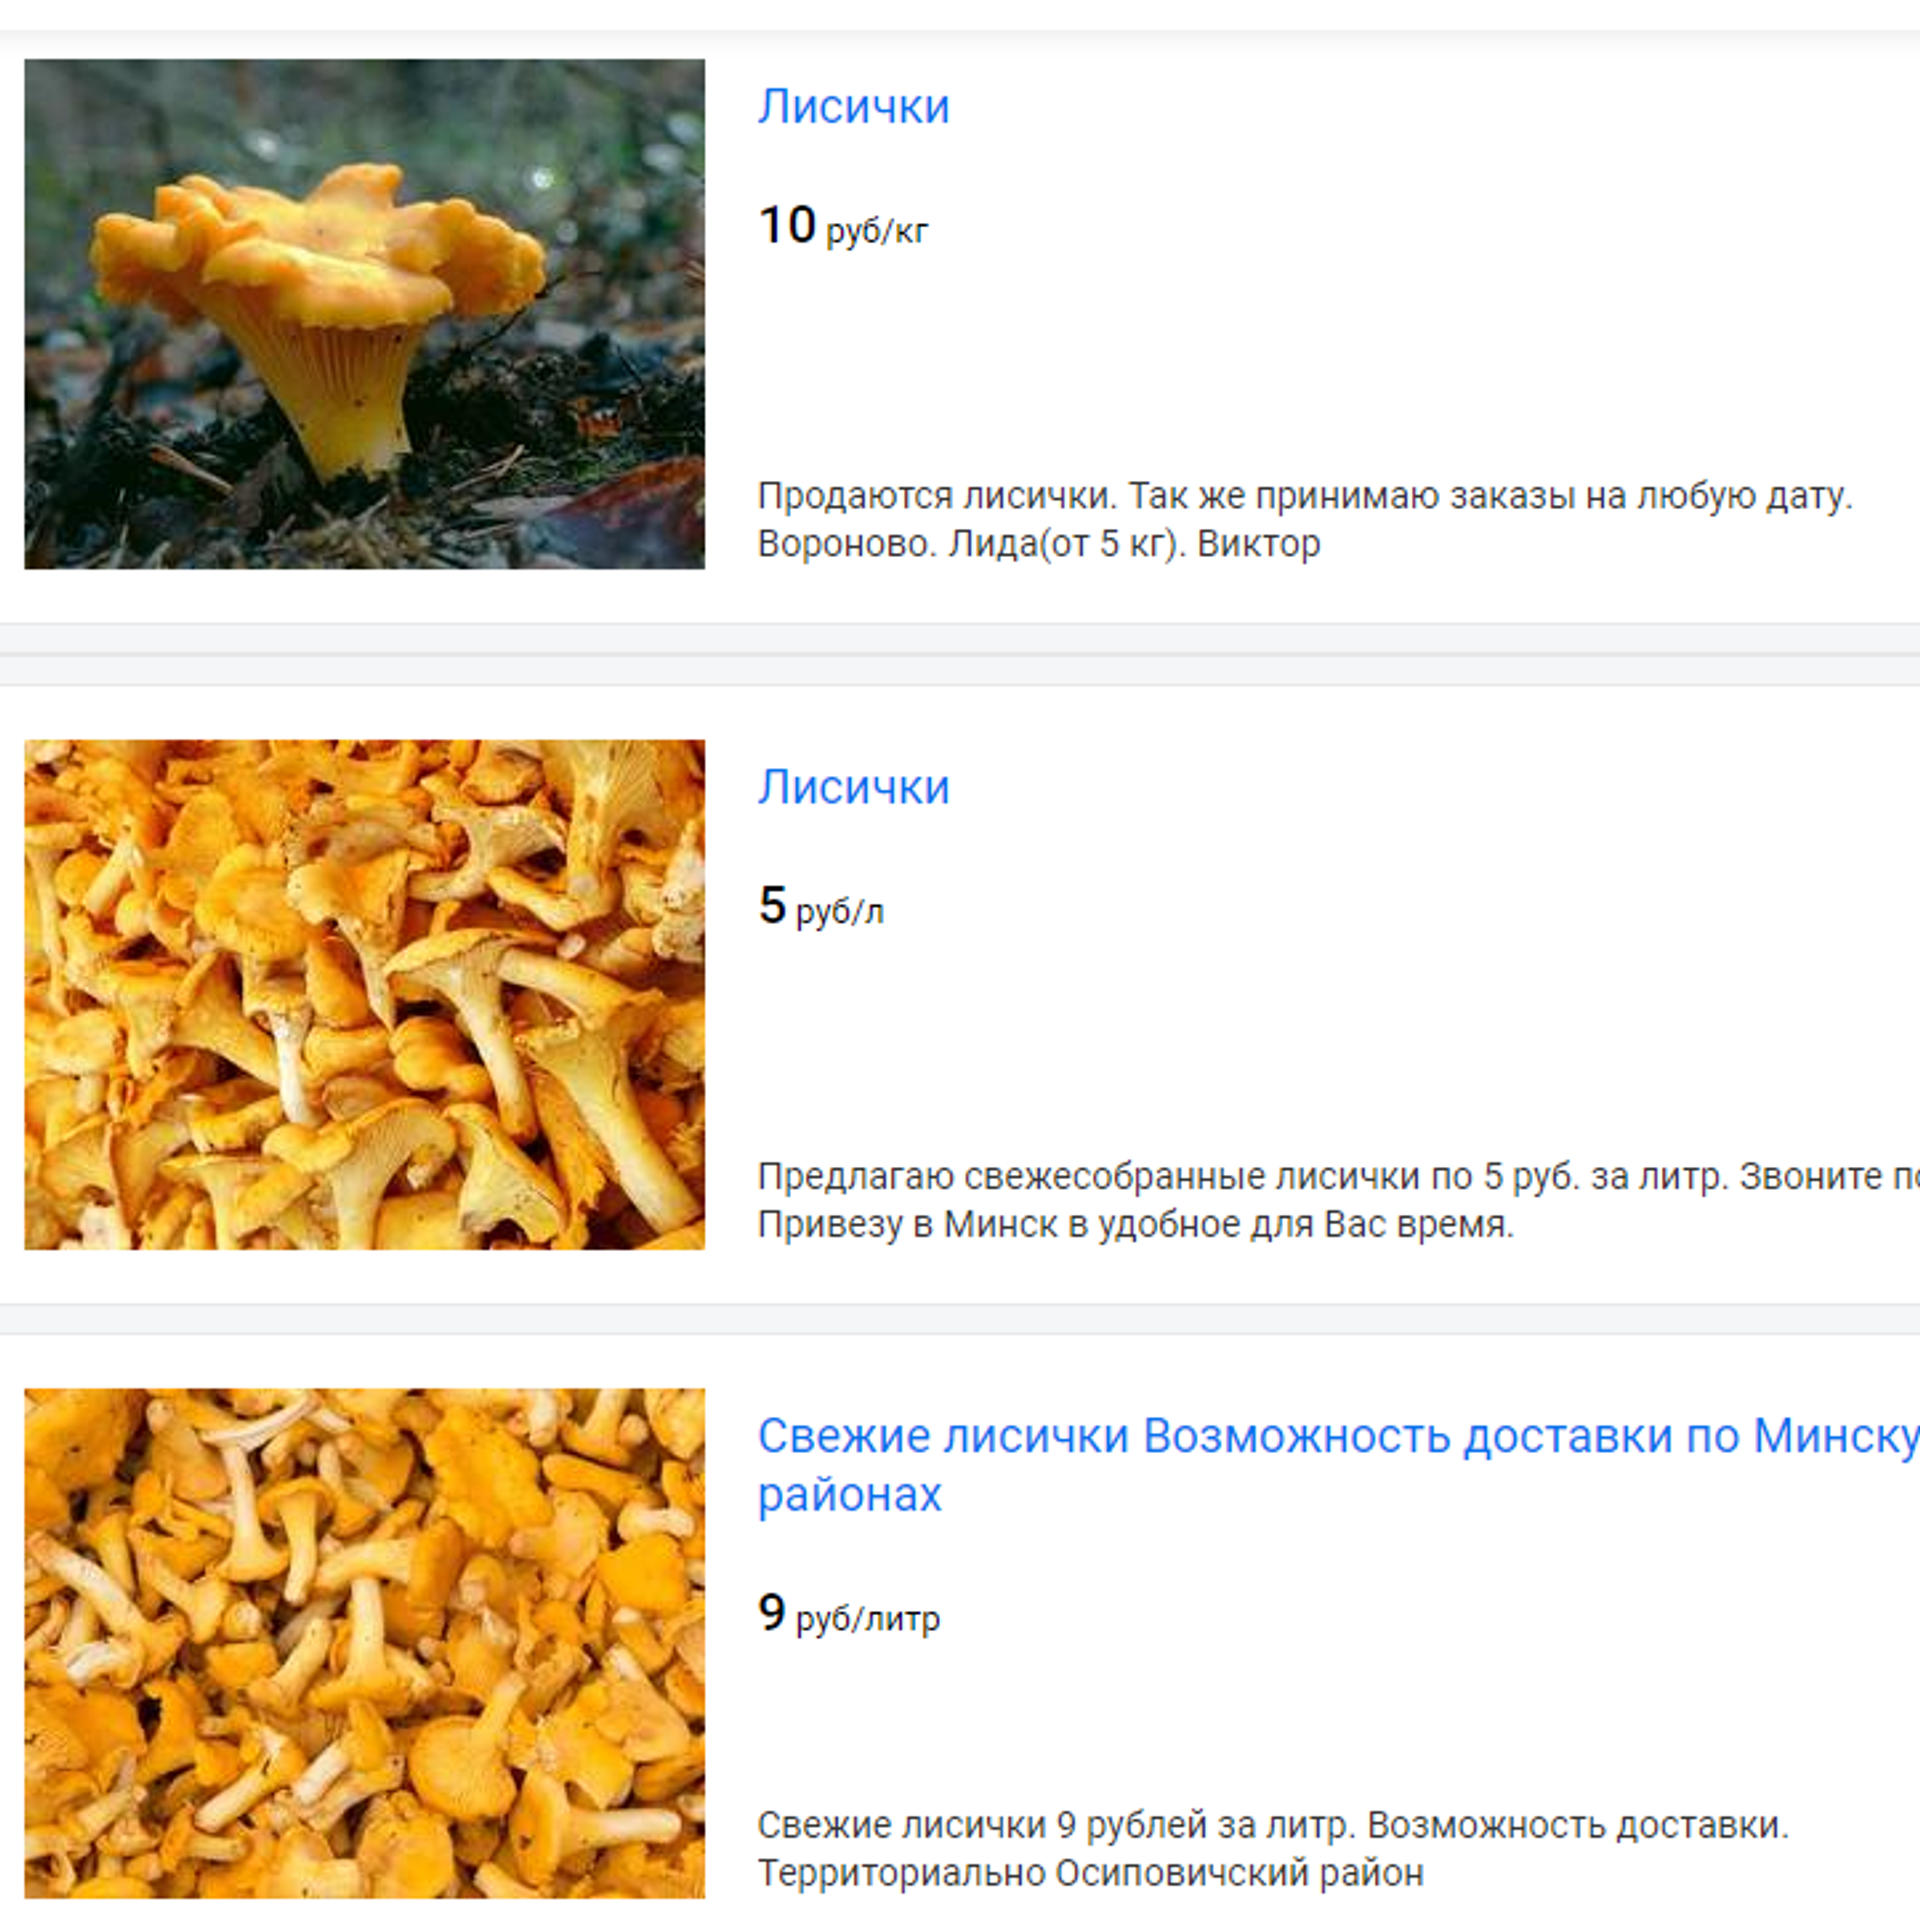Click the word "районах" in the third listing title
This screenshot has width=1920, height=1917.
(850, 1495)
